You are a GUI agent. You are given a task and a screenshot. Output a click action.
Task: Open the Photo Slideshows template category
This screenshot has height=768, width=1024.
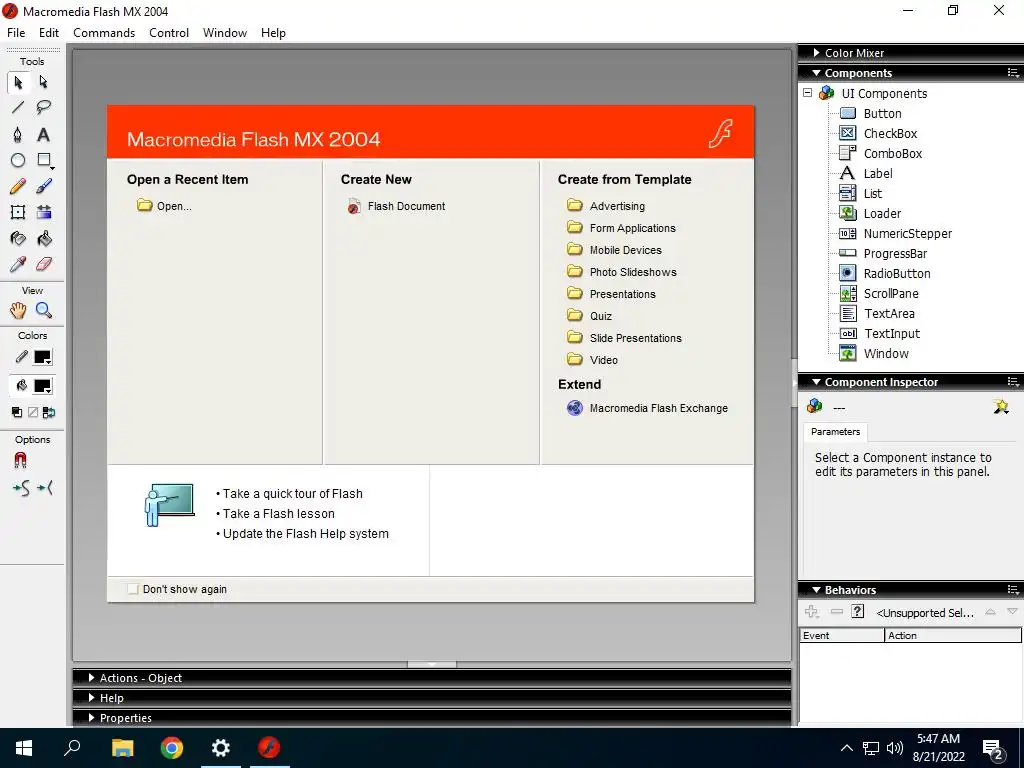[x=622, y=272]
